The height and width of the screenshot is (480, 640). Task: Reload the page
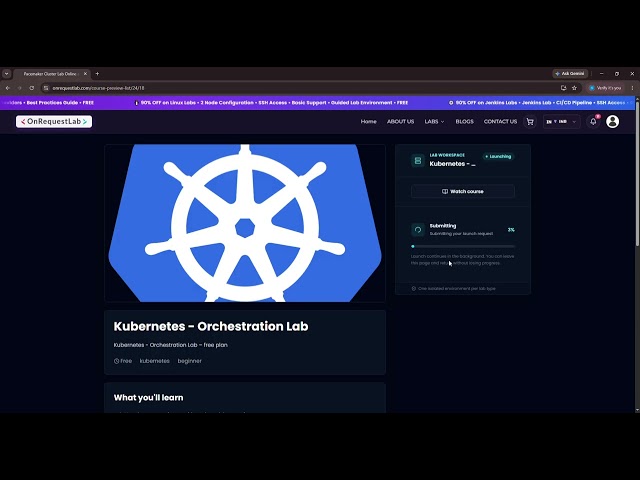pyautogui.click(x=31, y=88)
